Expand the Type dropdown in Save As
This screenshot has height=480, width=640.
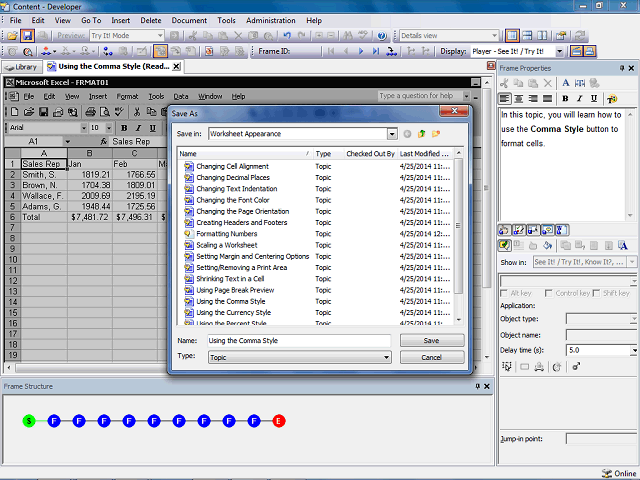click(386, 357)
